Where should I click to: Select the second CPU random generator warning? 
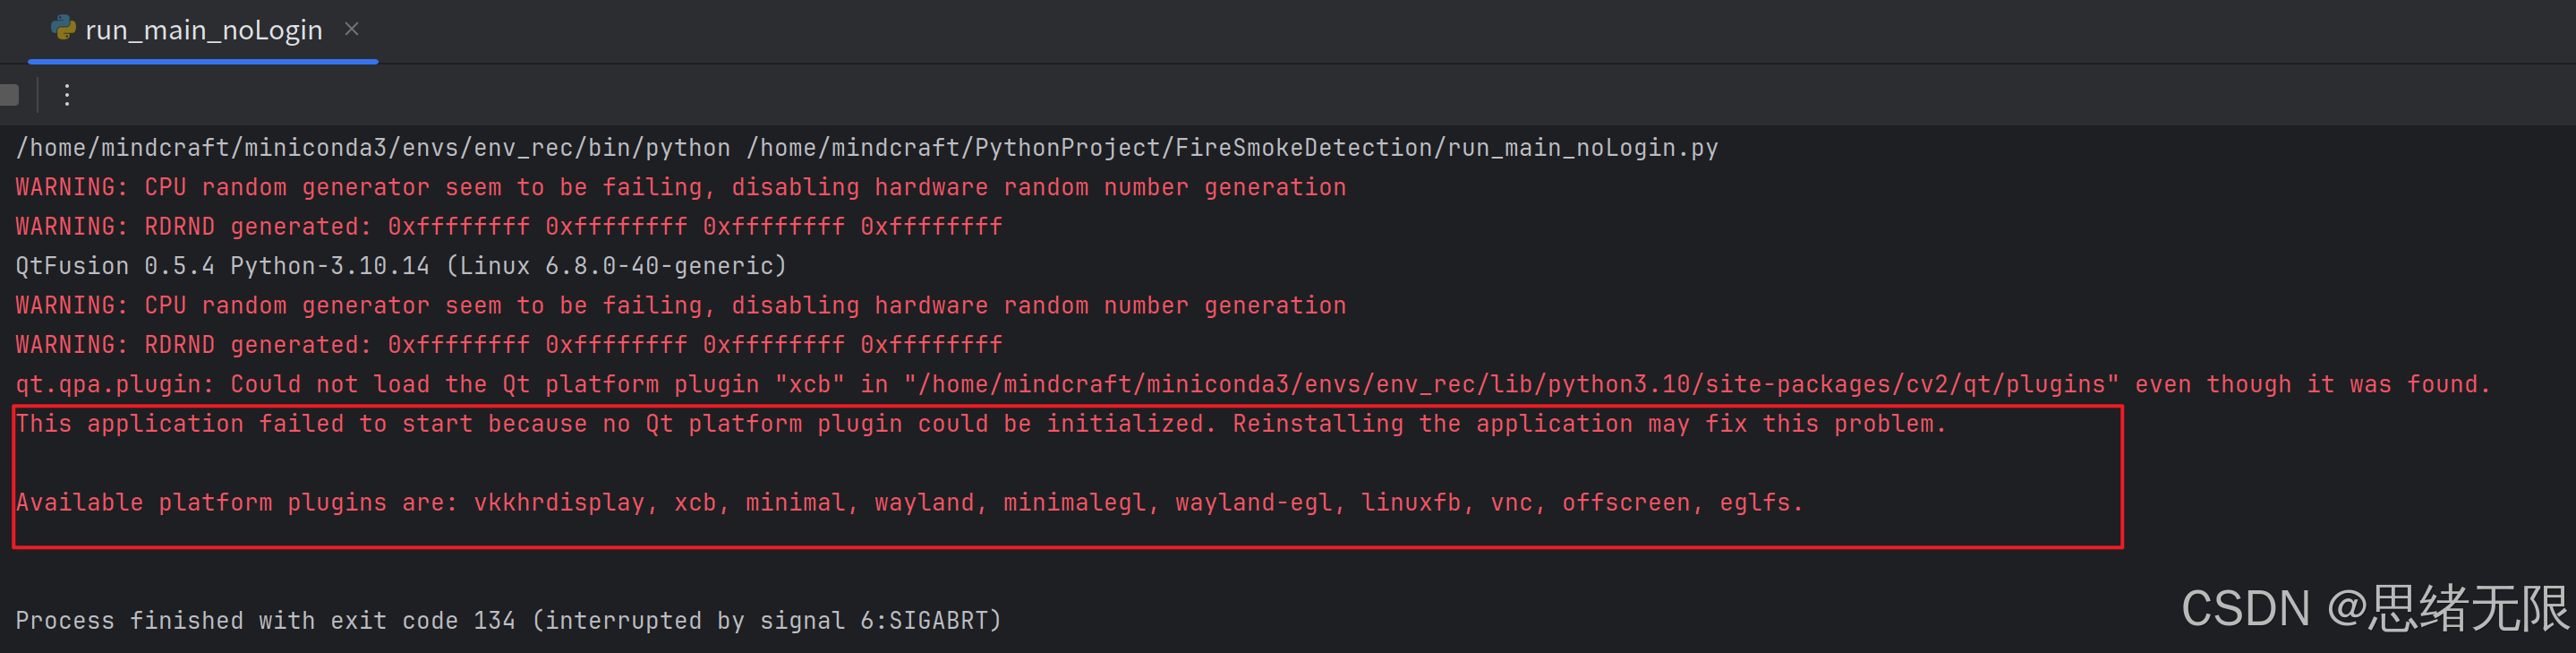click(680, 305)
